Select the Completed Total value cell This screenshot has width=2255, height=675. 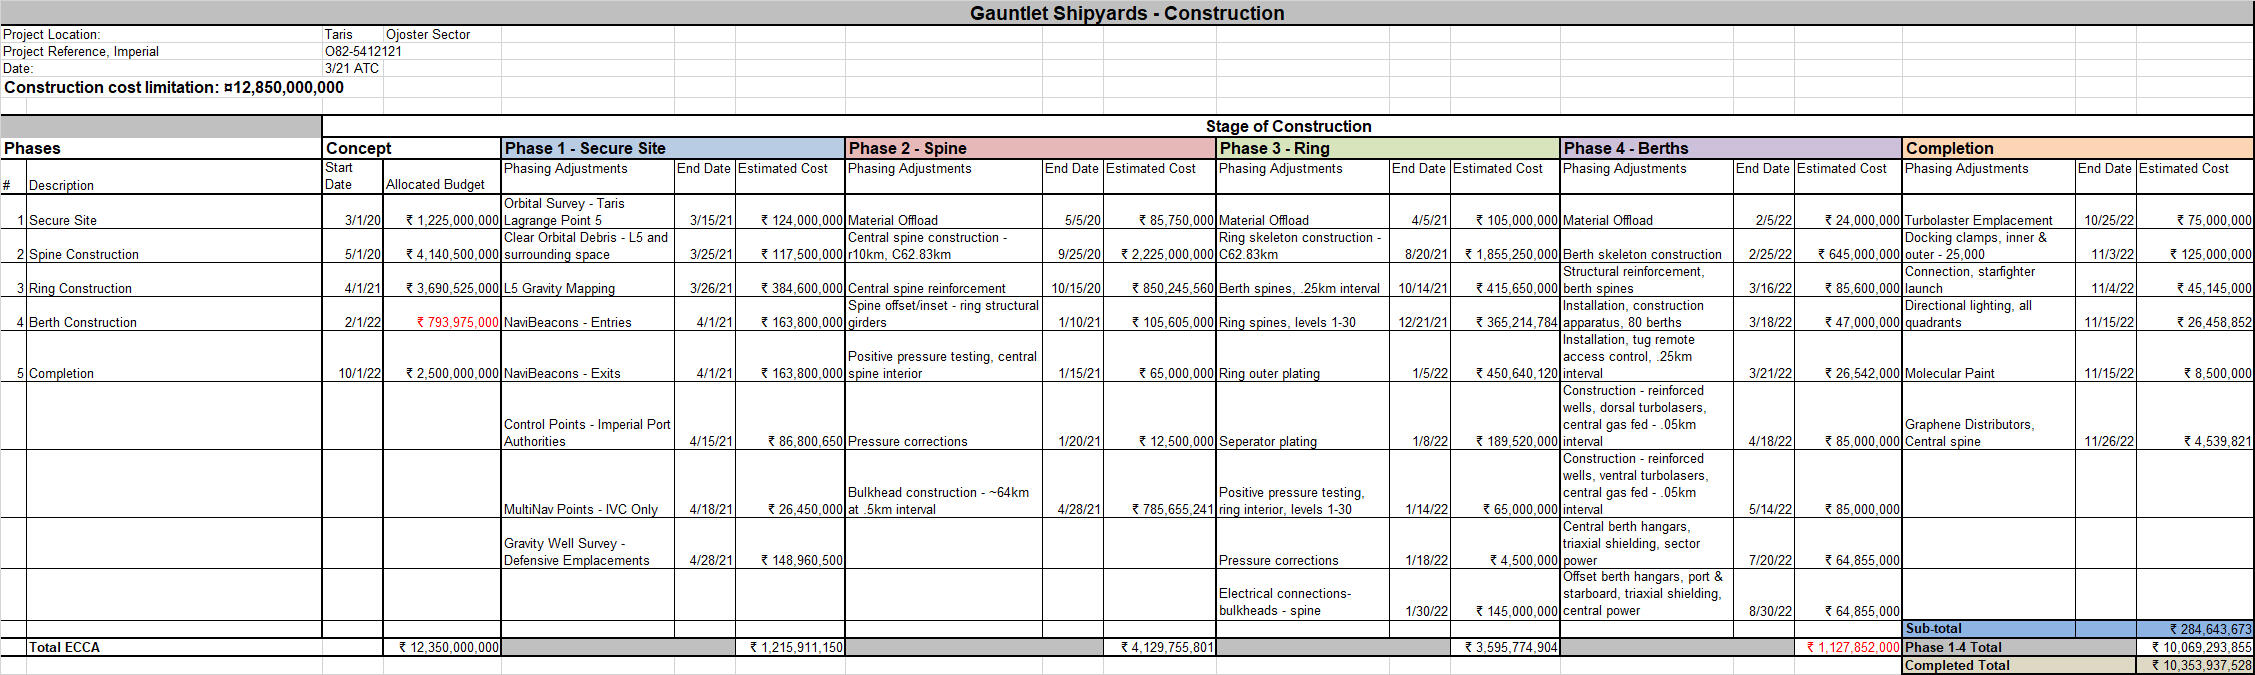(x=2194, y=665)
